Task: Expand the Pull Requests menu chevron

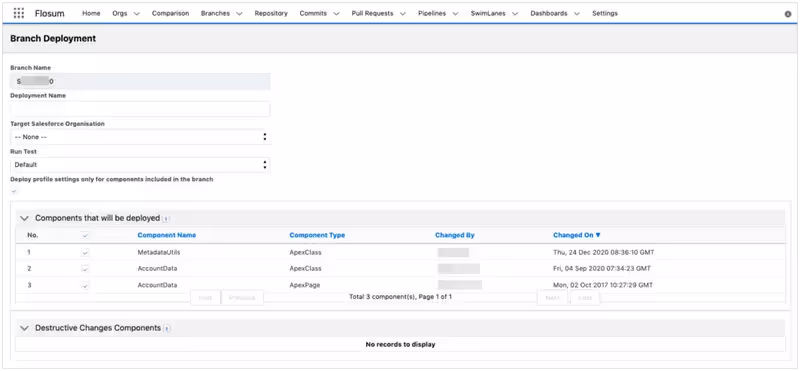Action: (403, 14)
